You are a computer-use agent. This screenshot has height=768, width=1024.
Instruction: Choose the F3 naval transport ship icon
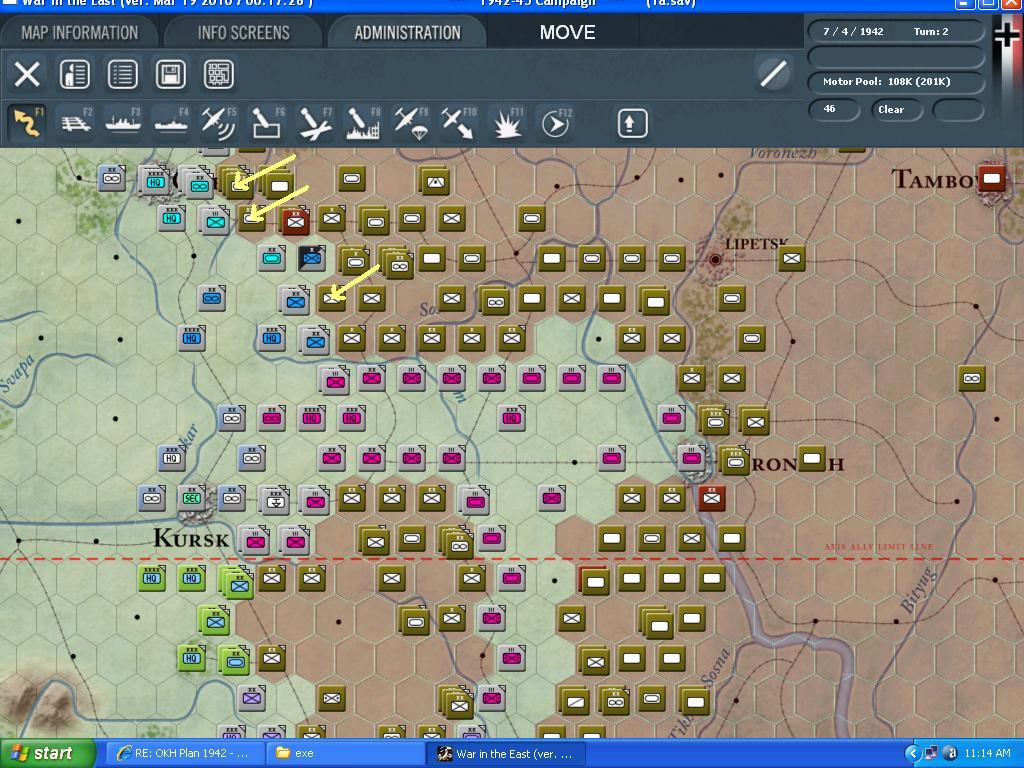(x=123, y=122)
